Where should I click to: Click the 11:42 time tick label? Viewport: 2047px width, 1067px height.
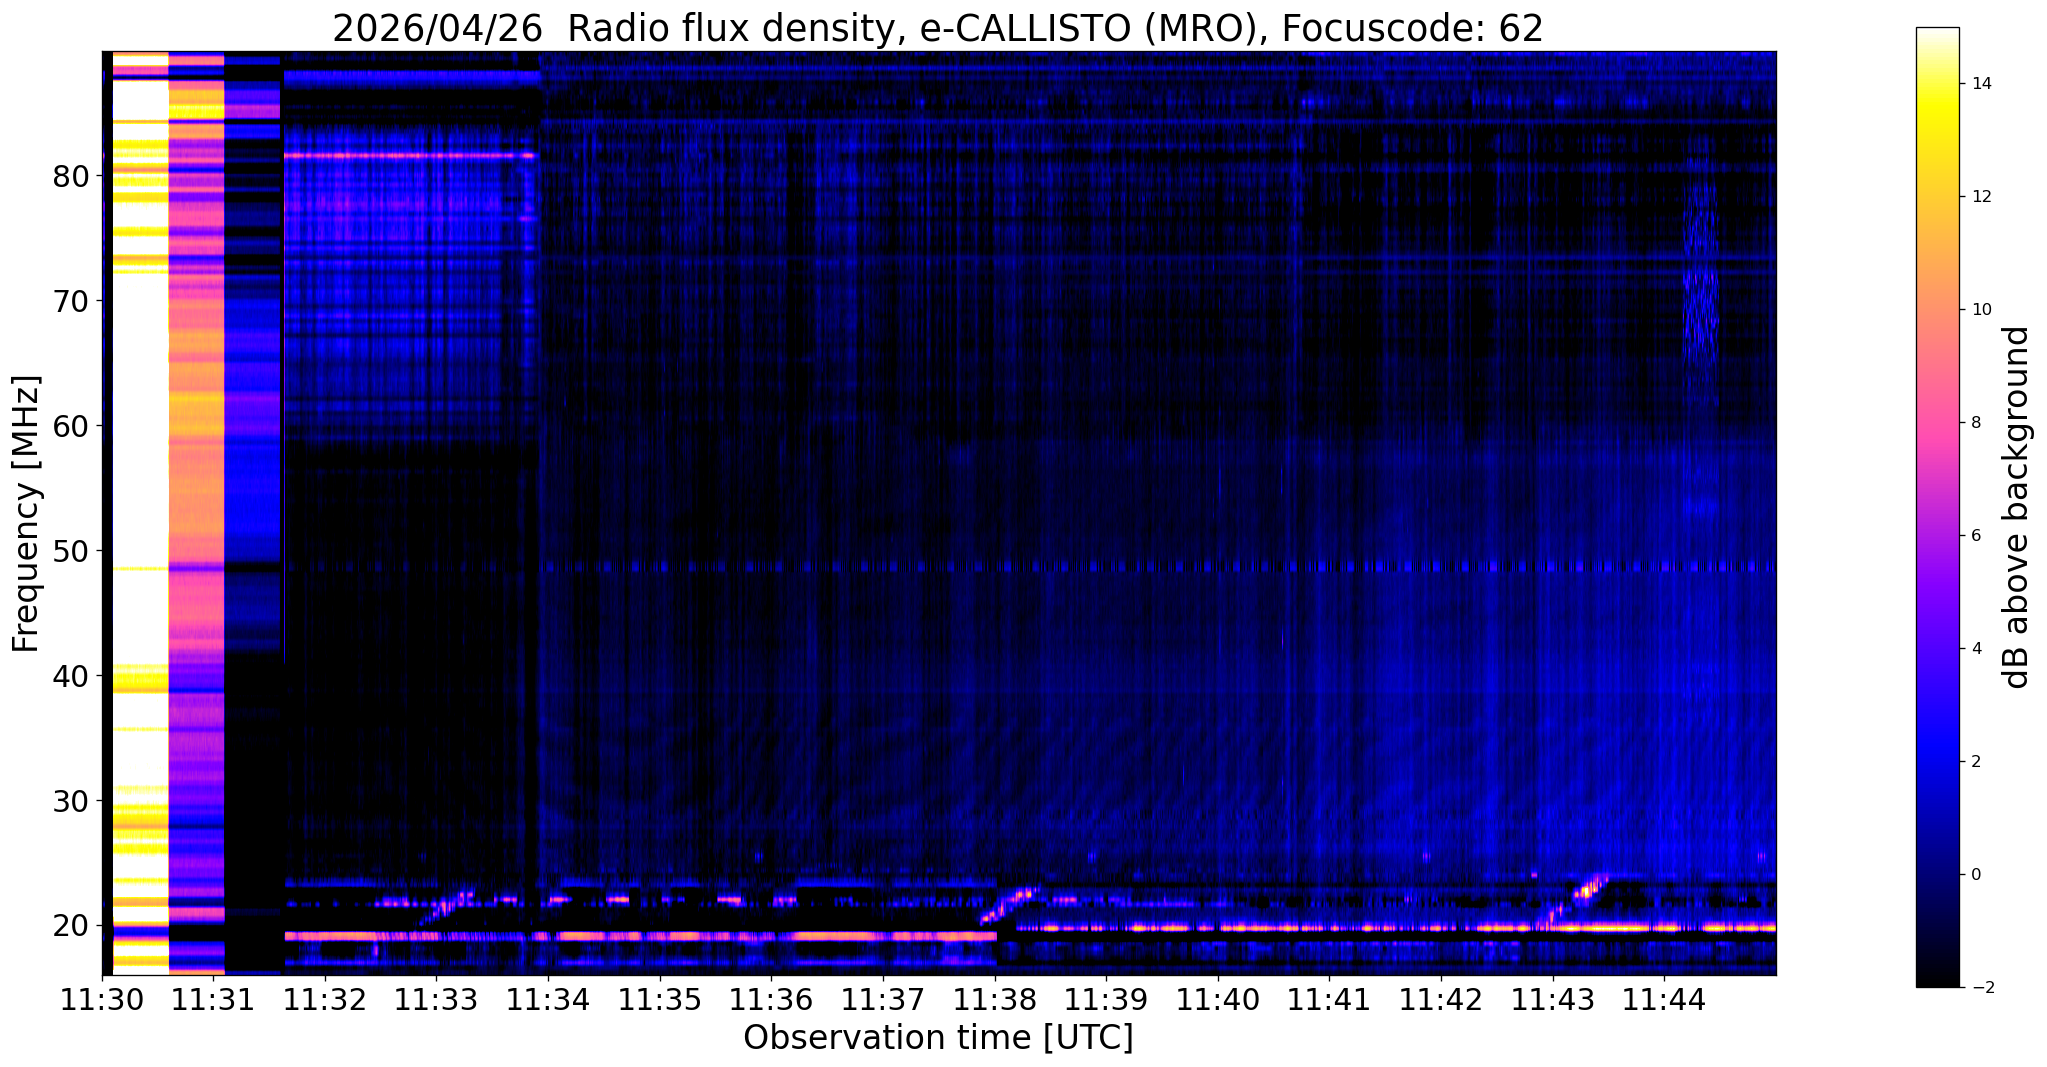[1441, 999]
